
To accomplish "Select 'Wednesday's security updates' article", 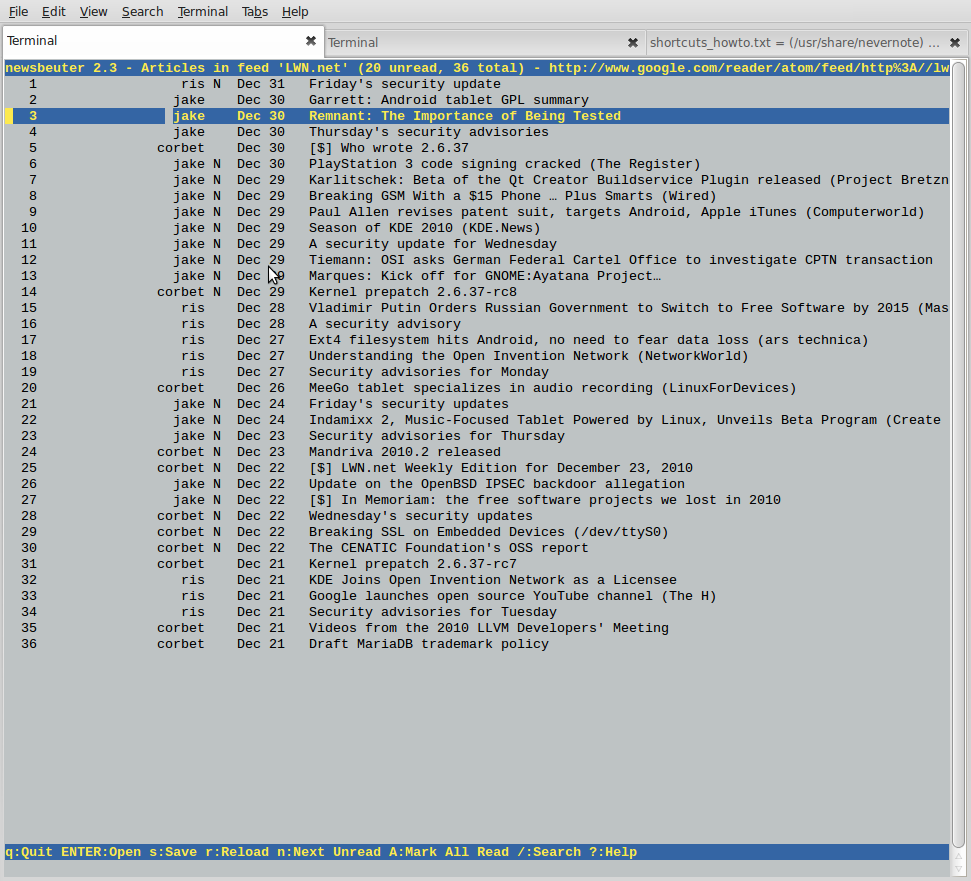I will point(477,516).
